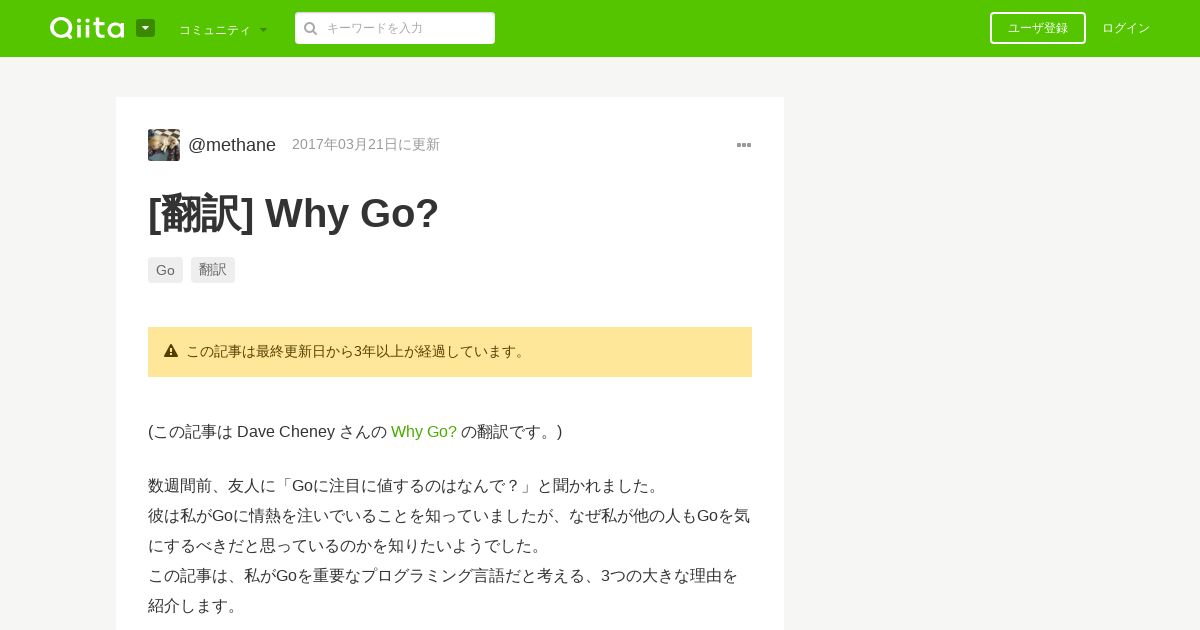Click the warning triangle icon
Viewport: 1200px width, 630px height.
pyautogui.click(x=171, y=351)
